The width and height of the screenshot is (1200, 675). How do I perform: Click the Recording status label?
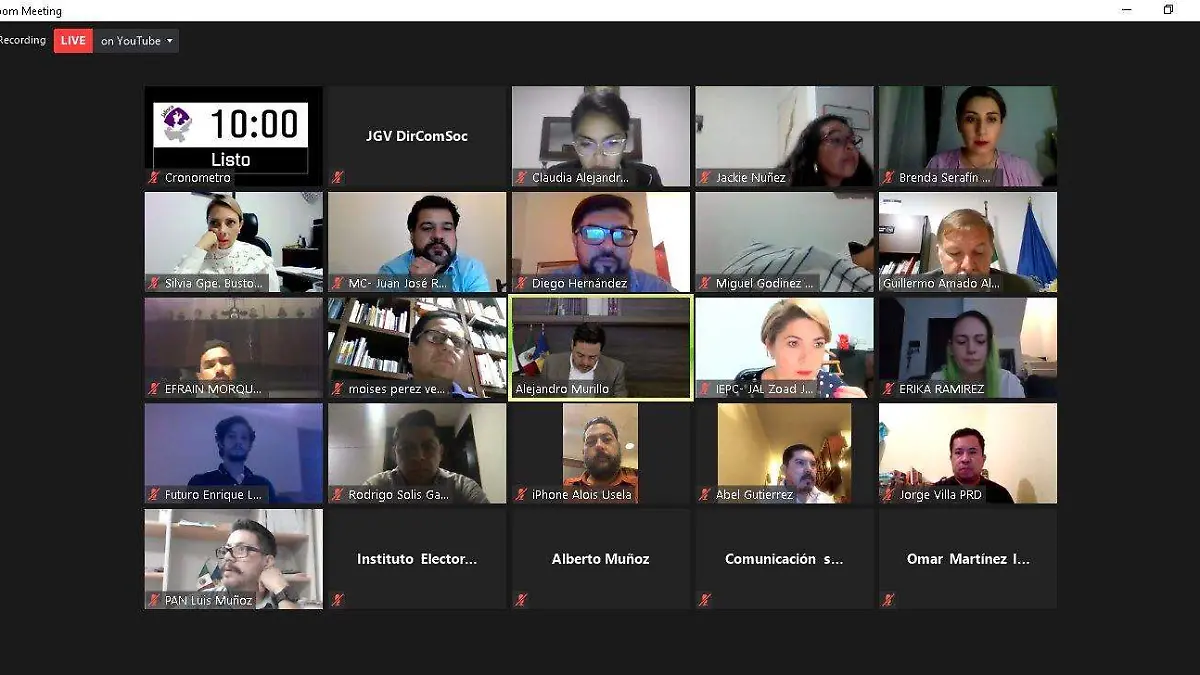22,41
